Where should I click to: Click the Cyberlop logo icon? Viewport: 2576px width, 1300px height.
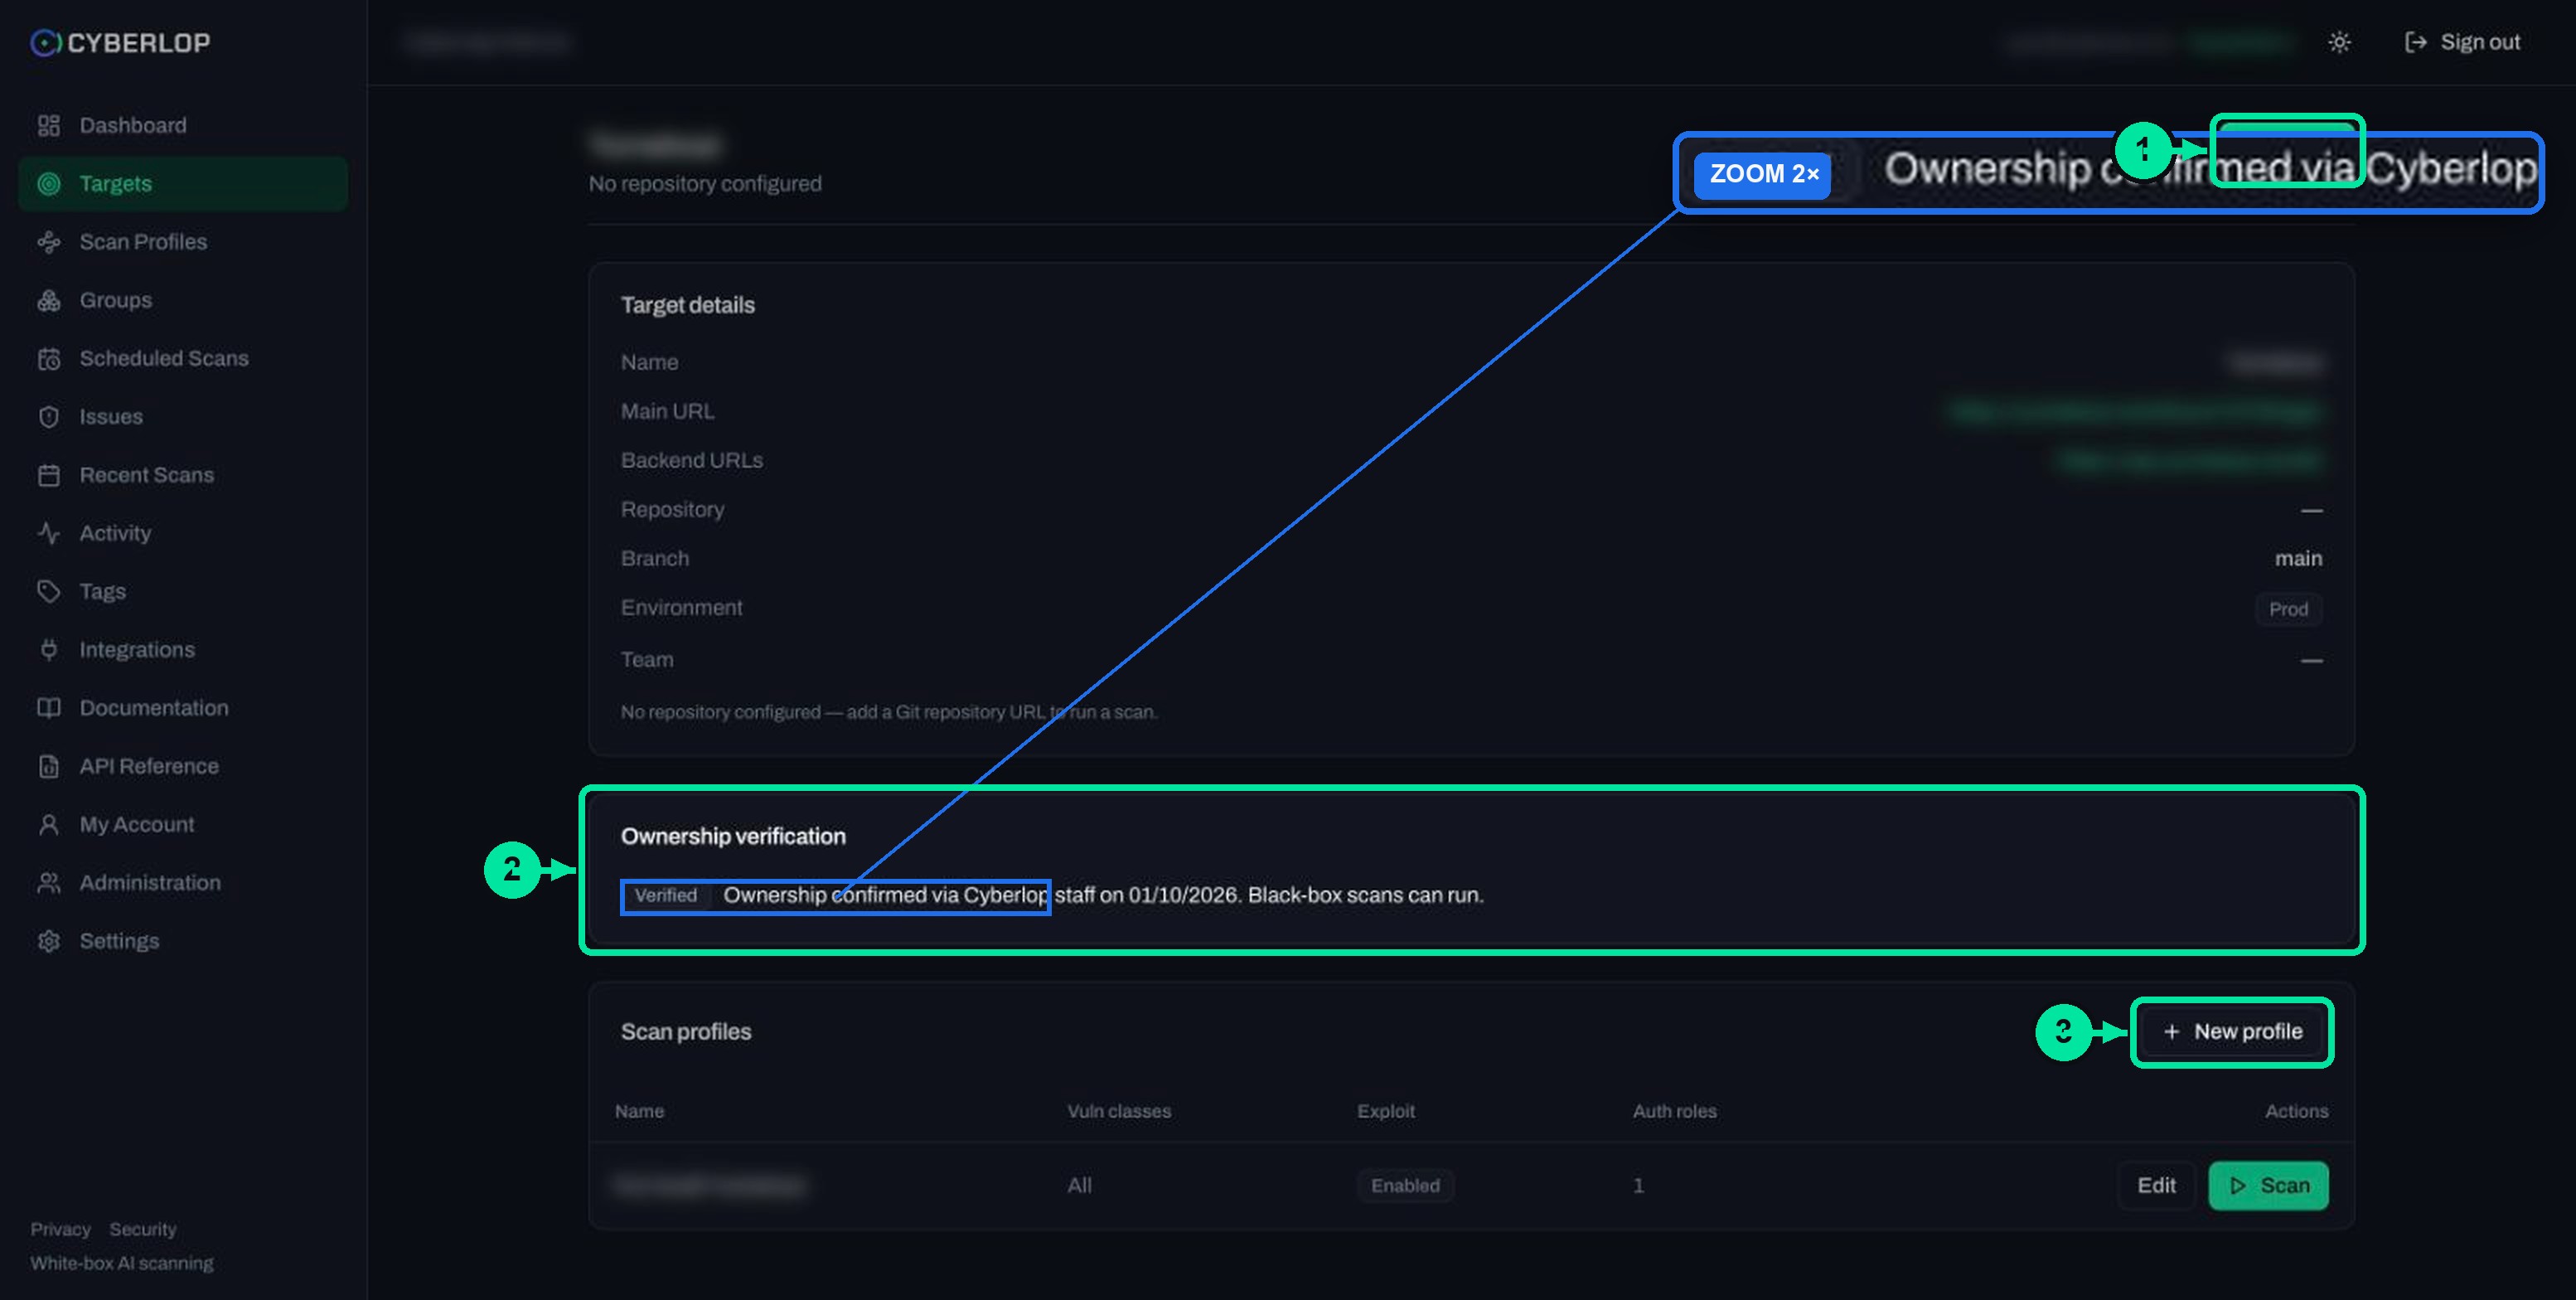(46, 43)
